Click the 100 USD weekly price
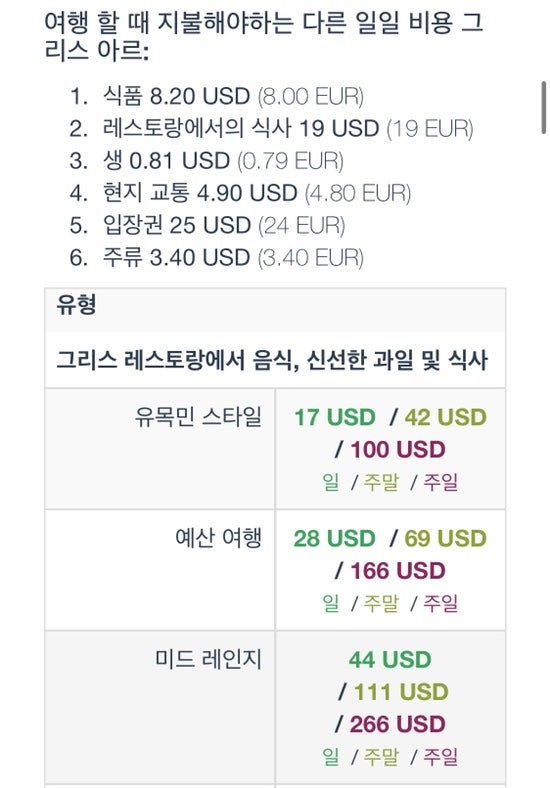Image resolution: width=550 pixels, height=788 pixels. [x=398, y=449]
